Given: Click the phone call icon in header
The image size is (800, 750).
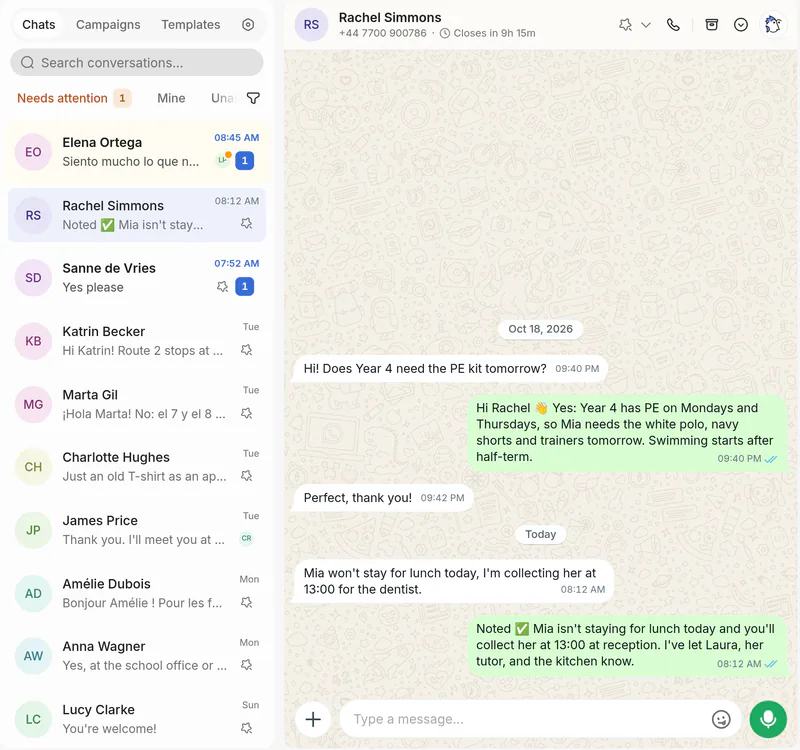Looking at the screenshot, I should point(673,24).
